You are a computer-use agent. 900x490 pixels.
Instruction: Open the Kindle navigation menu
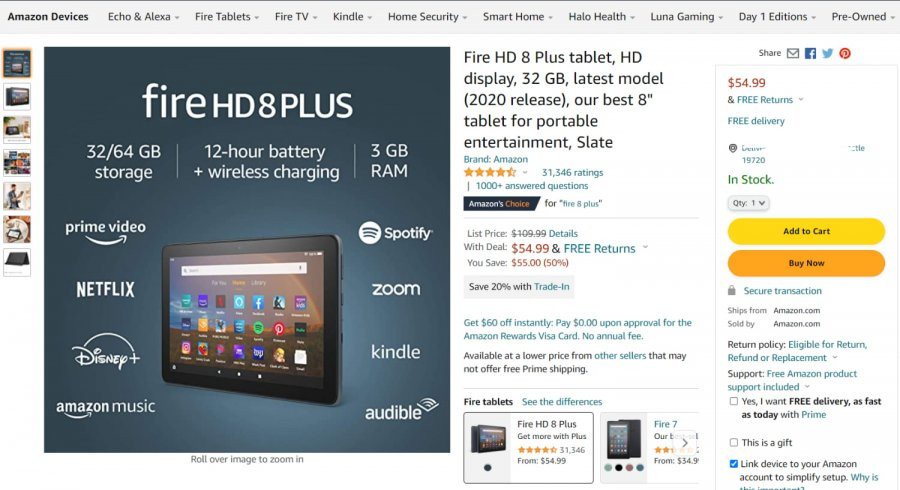(x=352, y=17)
